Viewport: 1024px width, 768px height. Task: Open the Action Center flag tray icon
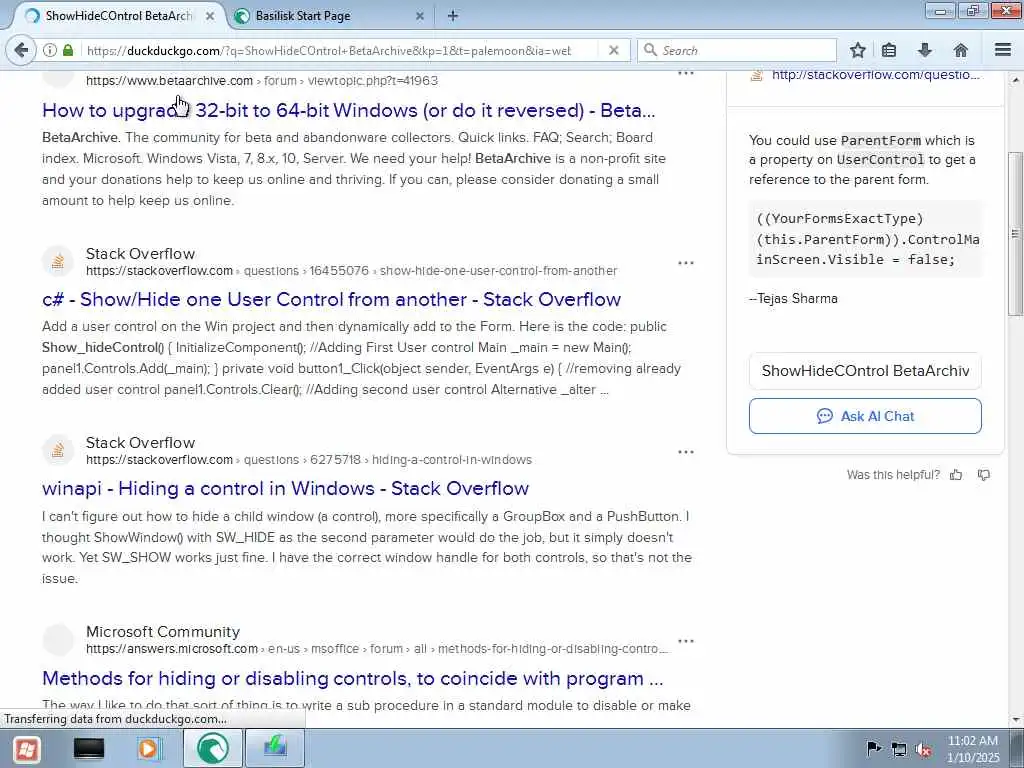(x=873, y=748)
